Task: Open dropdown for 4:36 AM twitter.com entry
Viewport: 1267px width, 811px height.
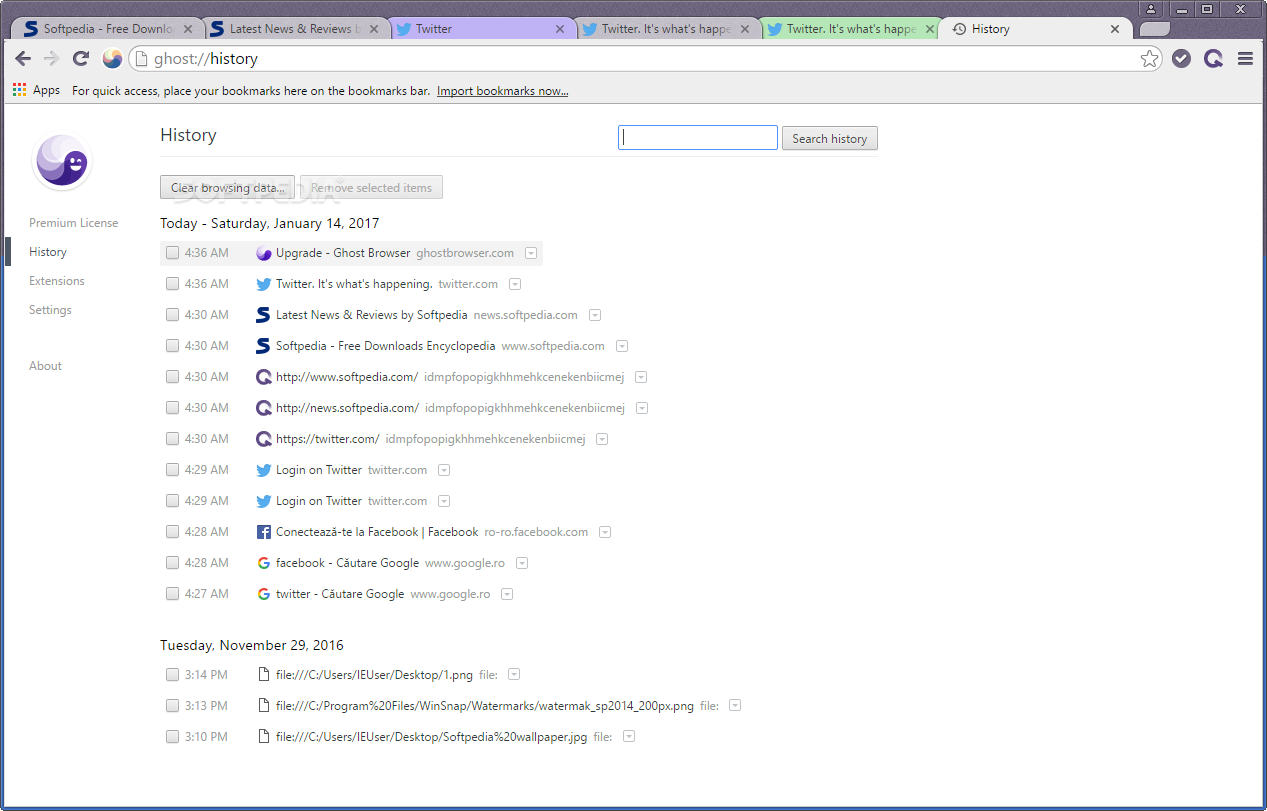Action: click(x=515, y=284)
